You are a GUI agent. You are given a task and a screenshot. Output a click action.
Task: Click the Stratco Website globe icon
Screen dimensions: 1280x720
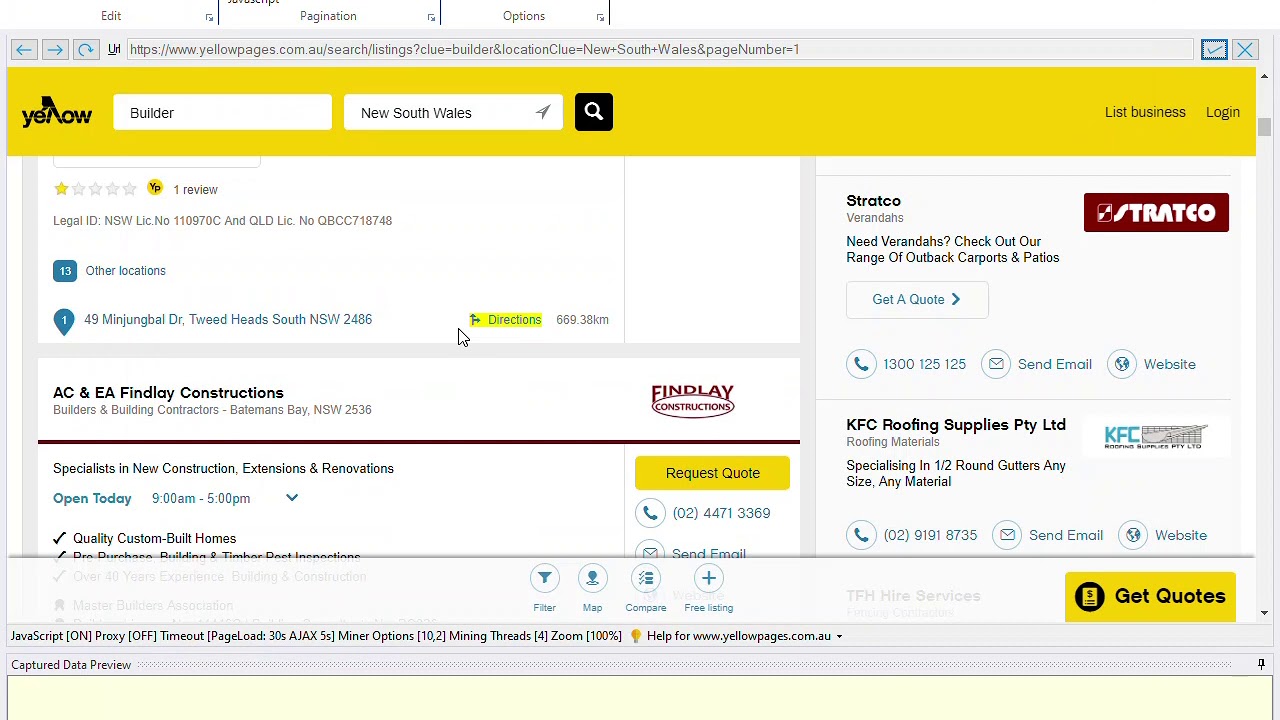click(1122, 364)
